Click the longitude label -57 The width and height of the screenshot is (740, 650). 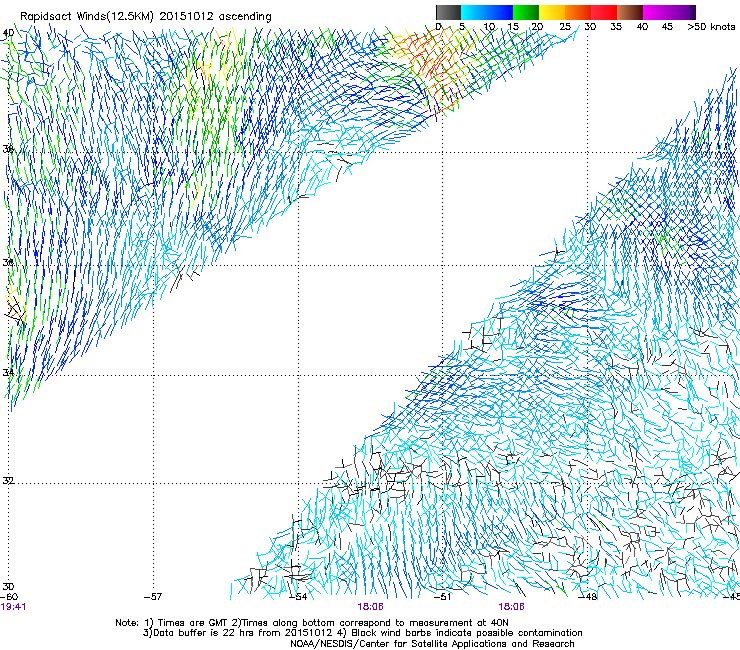click(x=153, y=597)
